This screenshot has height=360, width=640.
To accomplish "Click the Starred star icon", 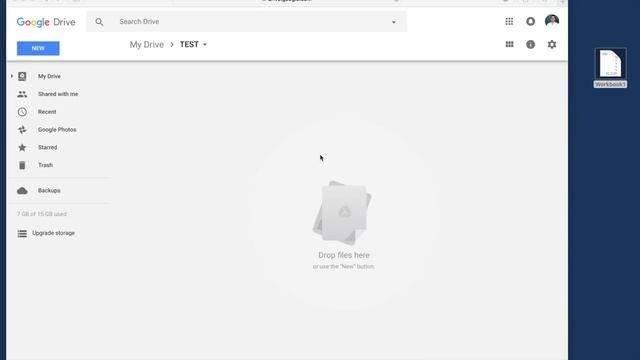I will click(22, 147).
